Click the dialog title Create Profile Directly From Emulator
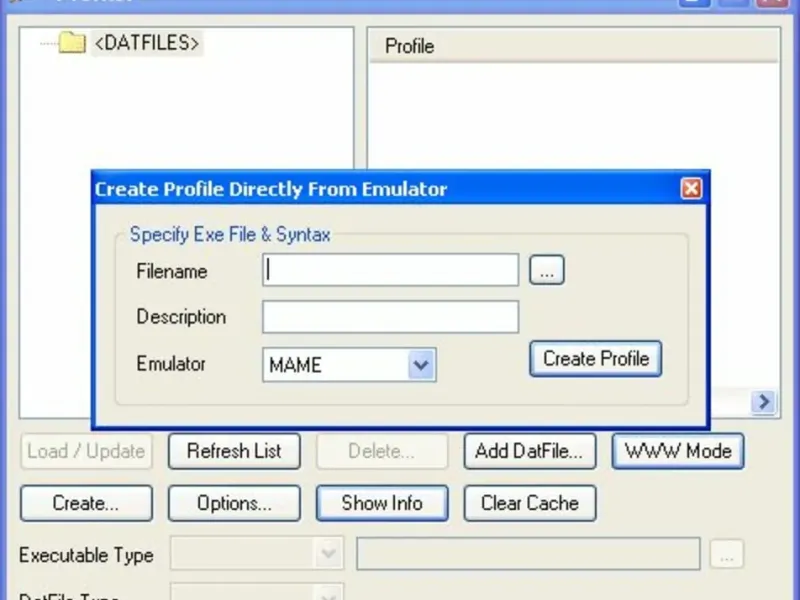Image resolution: width=800 pixels, height=600 pixels. point(271,189)
